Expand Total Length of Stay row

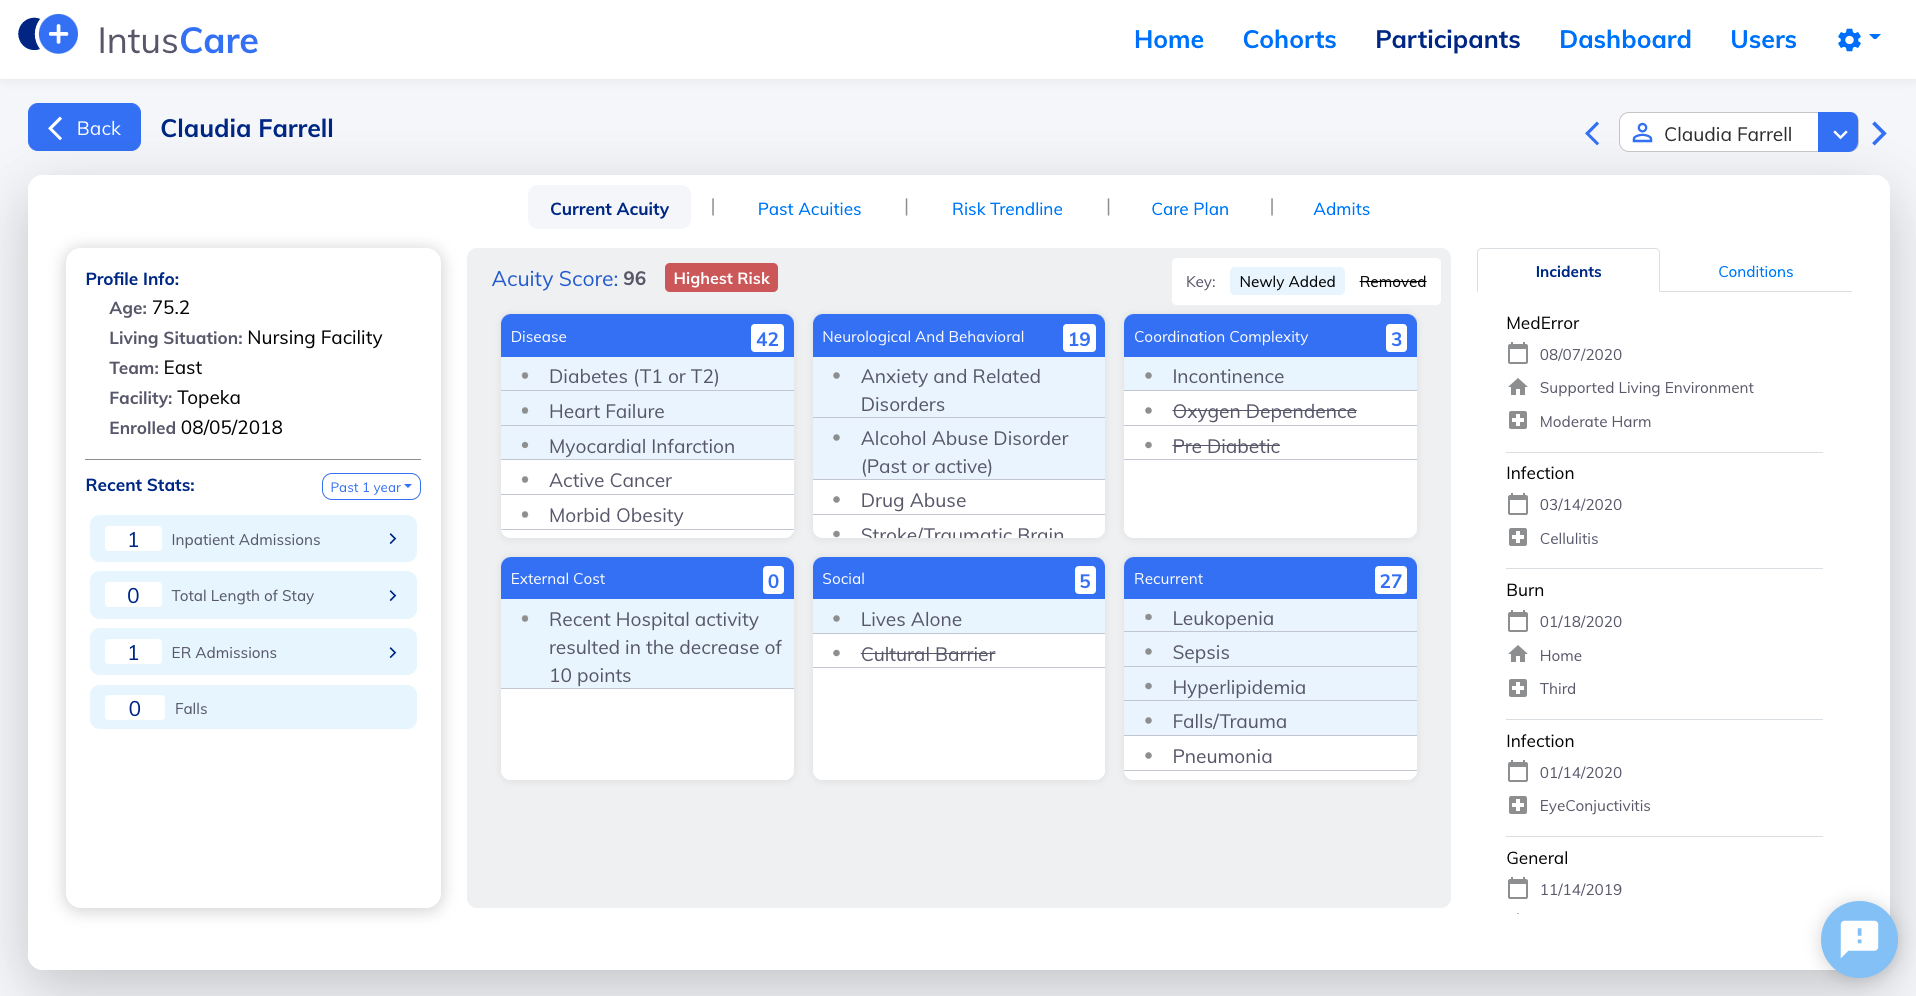(x=392, y=595)
